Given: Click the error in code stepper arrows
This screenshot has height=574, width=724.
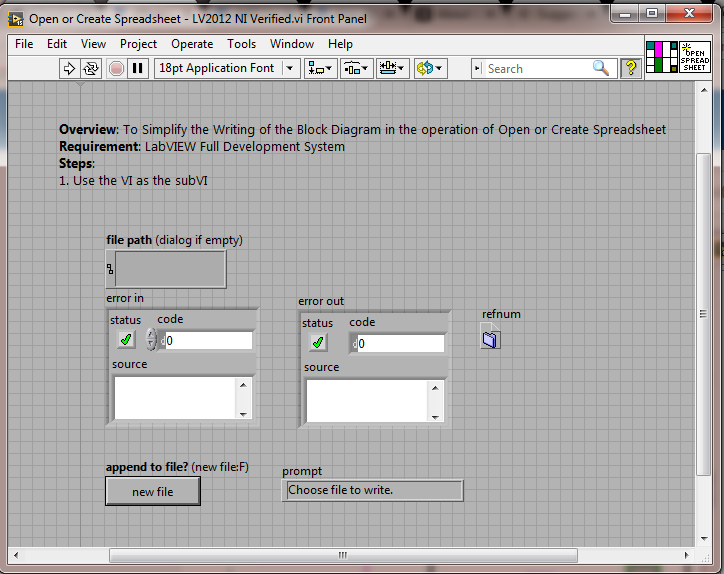Looking at the screenshot, I should pyautogui.click(x=151, y=340).
